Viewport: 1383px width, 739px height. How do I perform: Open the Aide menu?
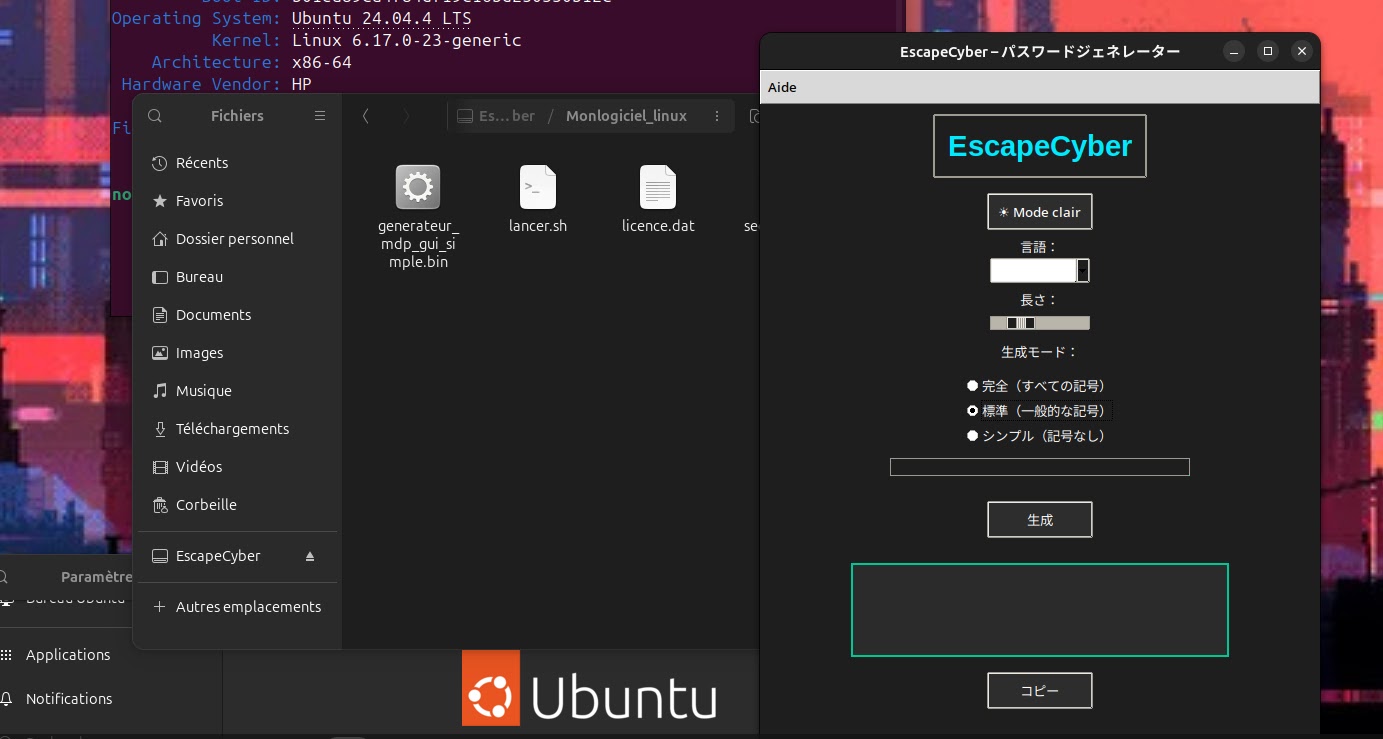[782, 87]
